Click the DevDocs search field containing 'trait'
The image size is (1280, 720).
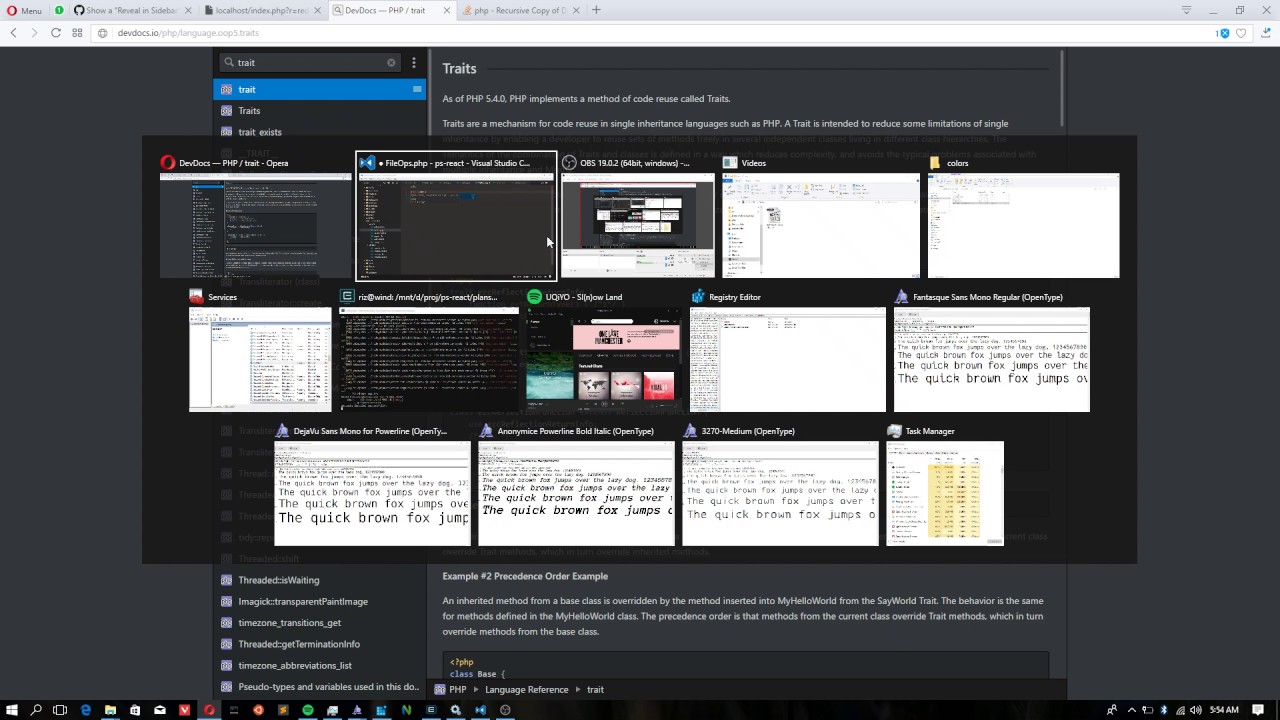[x=311, y=62]
